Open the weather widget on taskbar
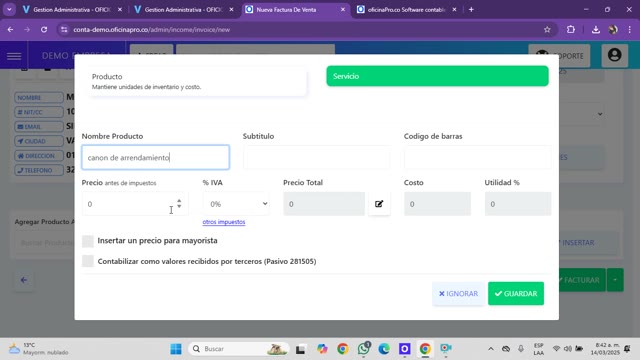Viewport: 640px width, 360px height. pyautogui.click(x=39, y=349)
